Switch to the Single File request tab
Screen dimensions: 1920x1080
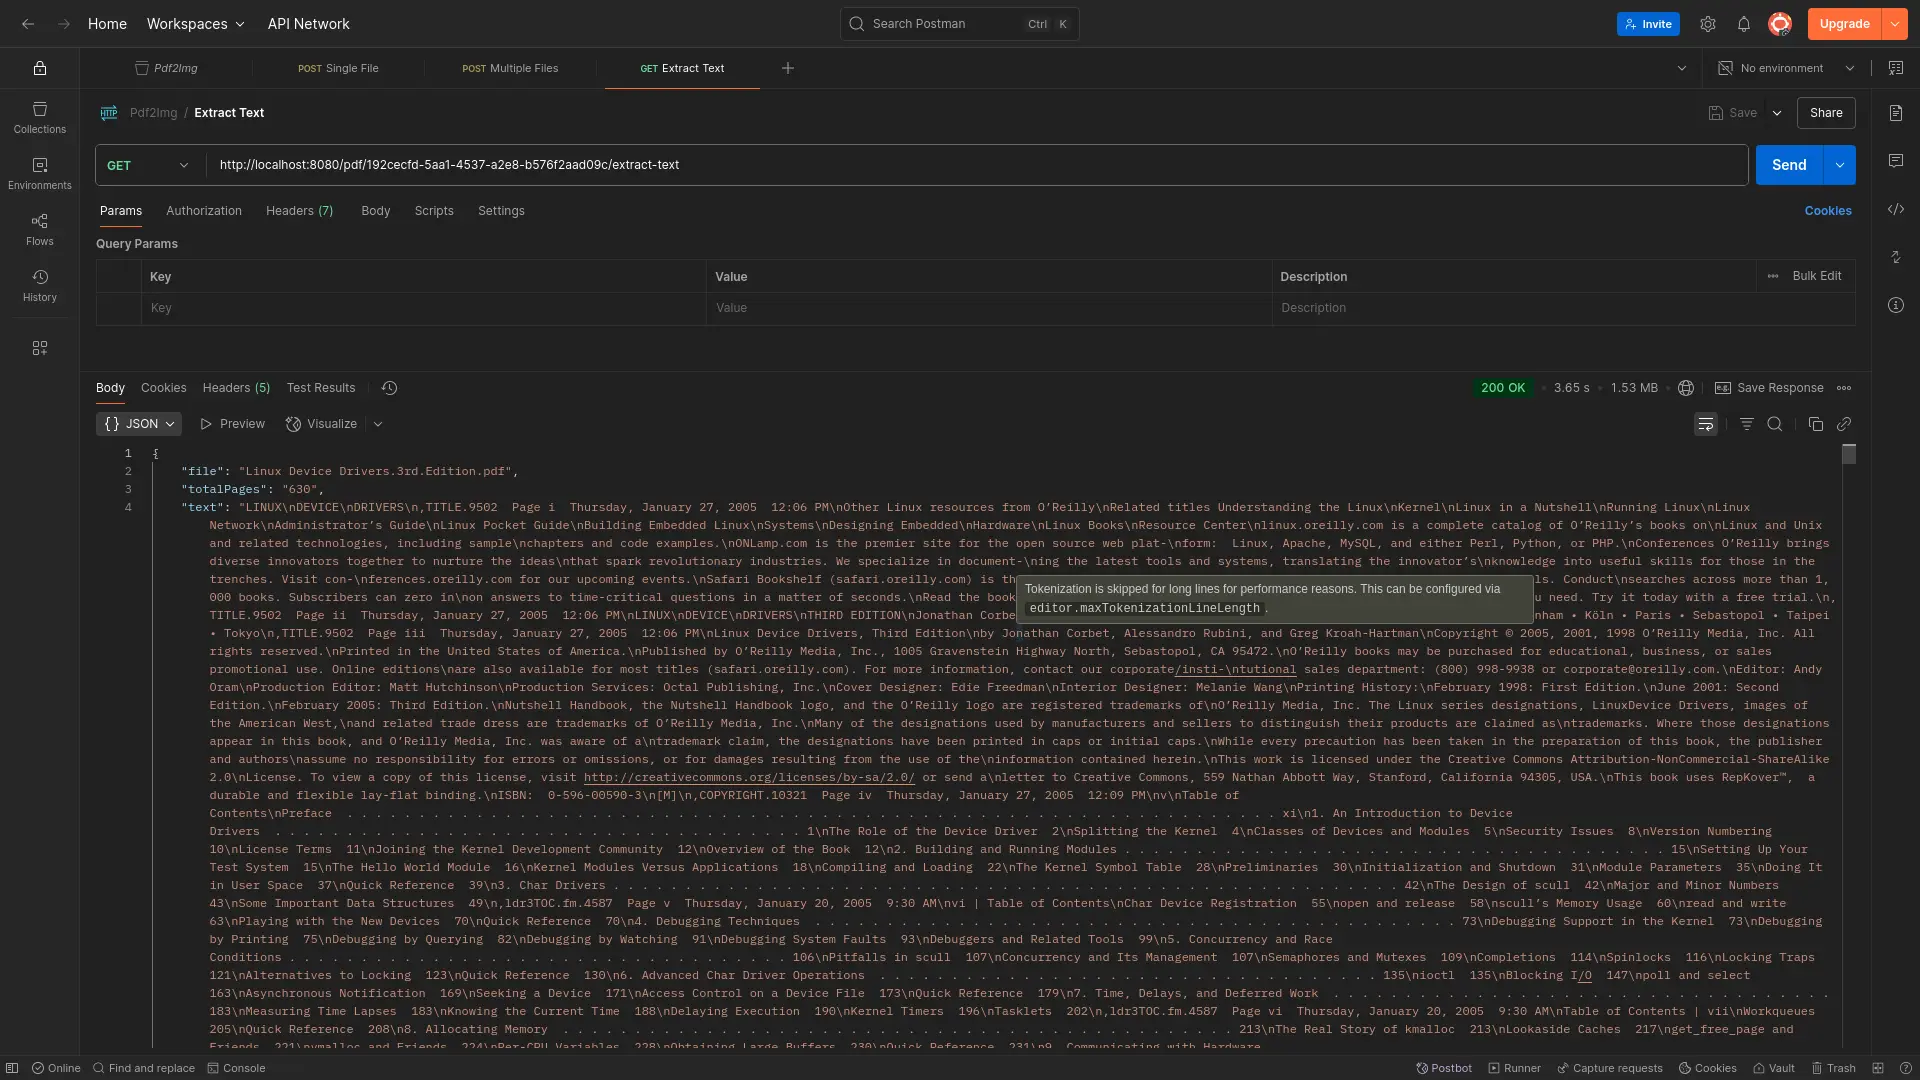(338, 68)
